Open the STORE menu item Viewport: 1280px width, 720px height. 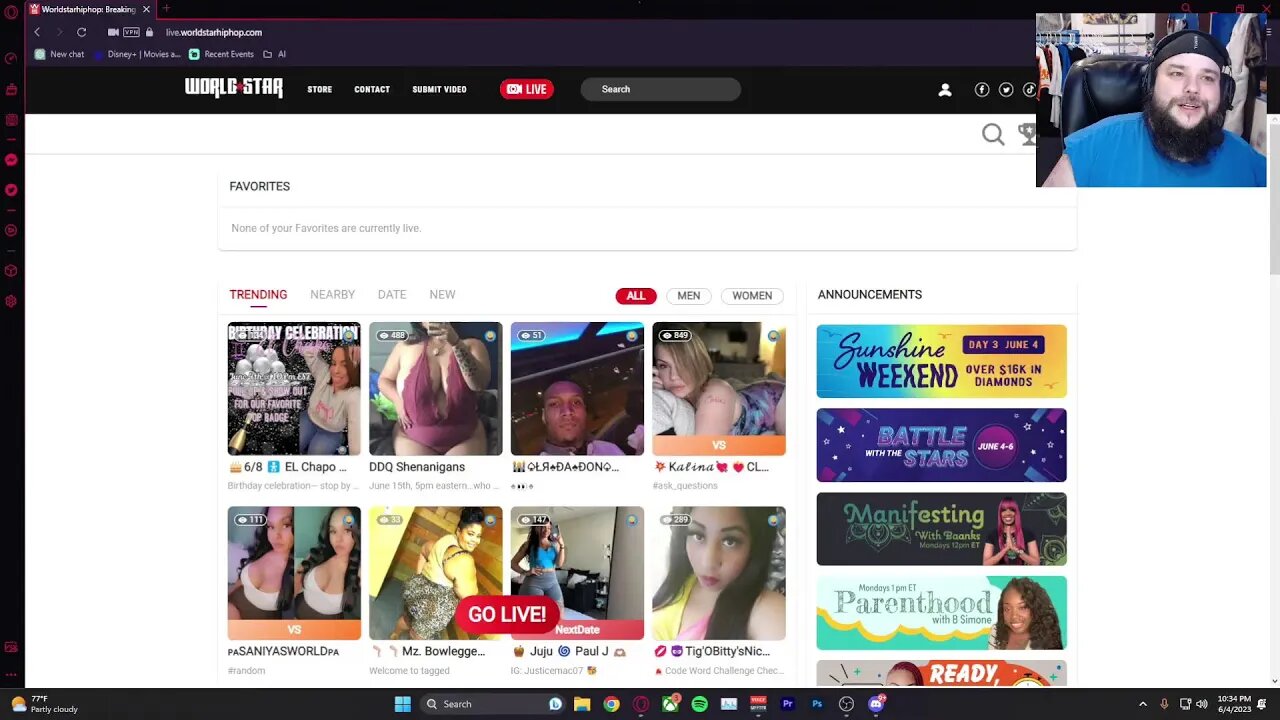coord(320,89)
